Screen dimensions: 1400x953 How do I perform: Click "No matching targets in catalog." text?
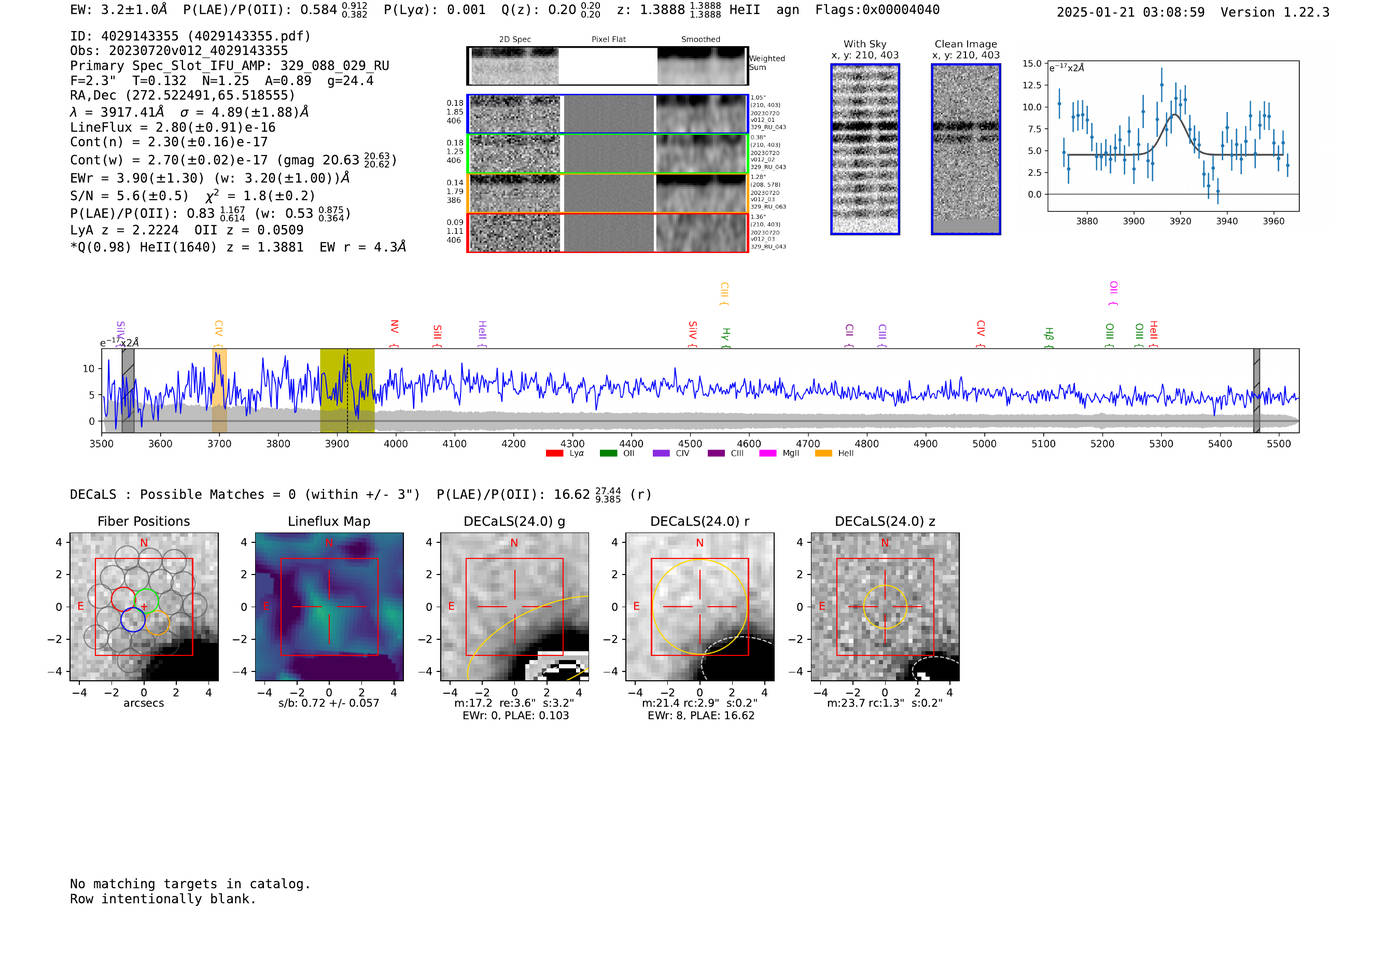(190, 884)
